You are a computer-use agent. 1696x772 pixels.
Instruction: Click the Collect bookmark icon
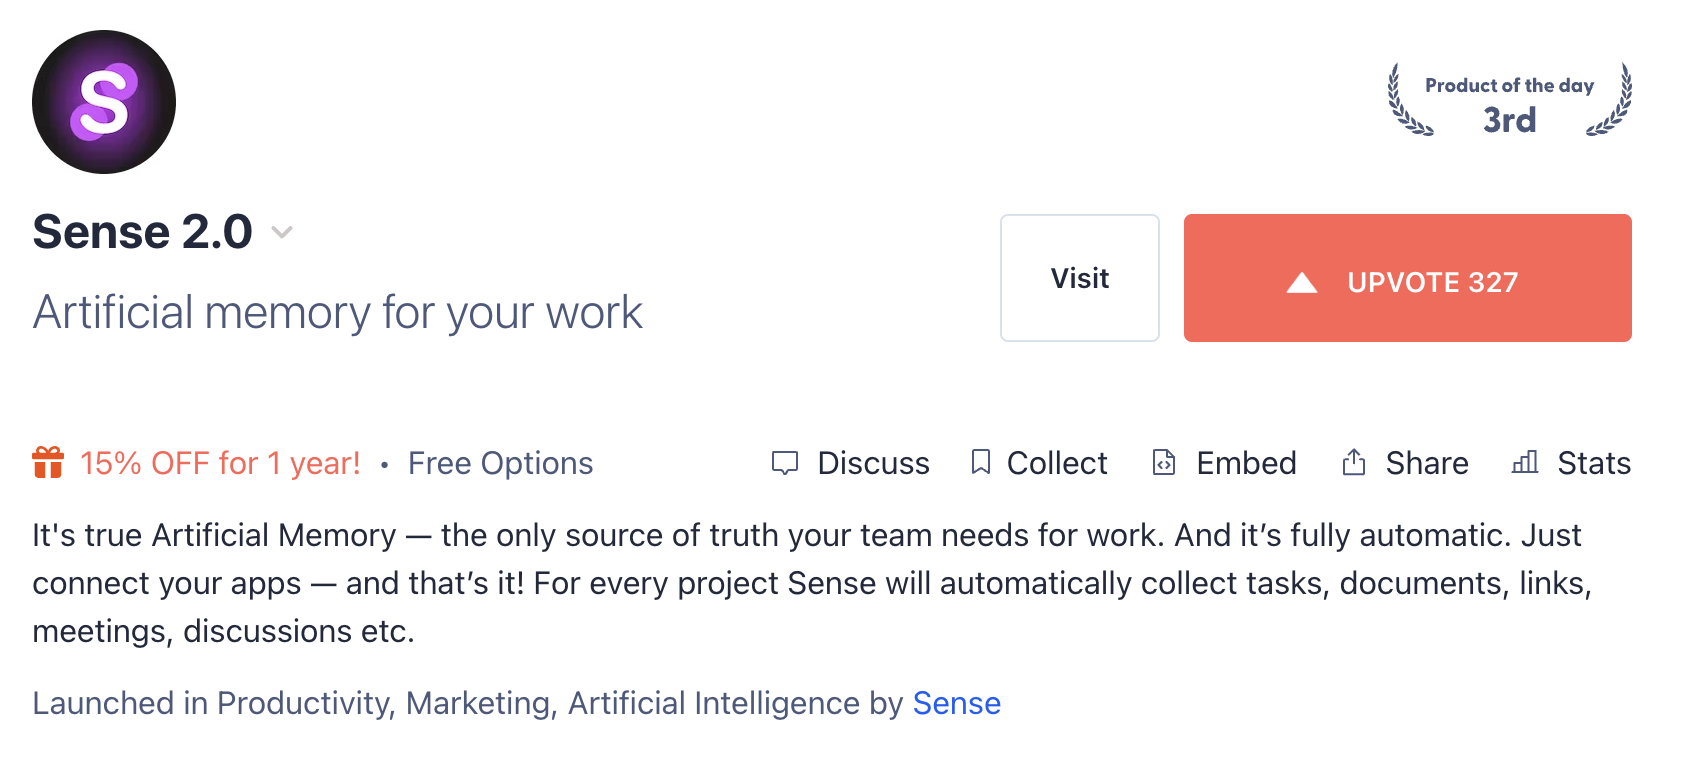tap(981, 462)
